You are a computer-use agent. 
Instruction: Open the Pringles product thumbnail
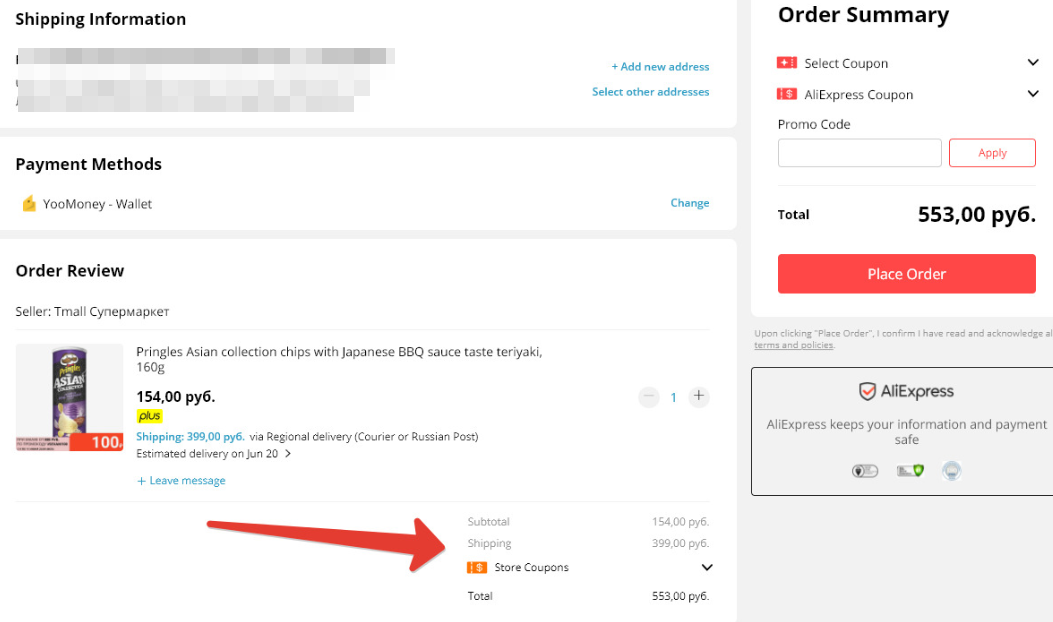tap(69, 397)
